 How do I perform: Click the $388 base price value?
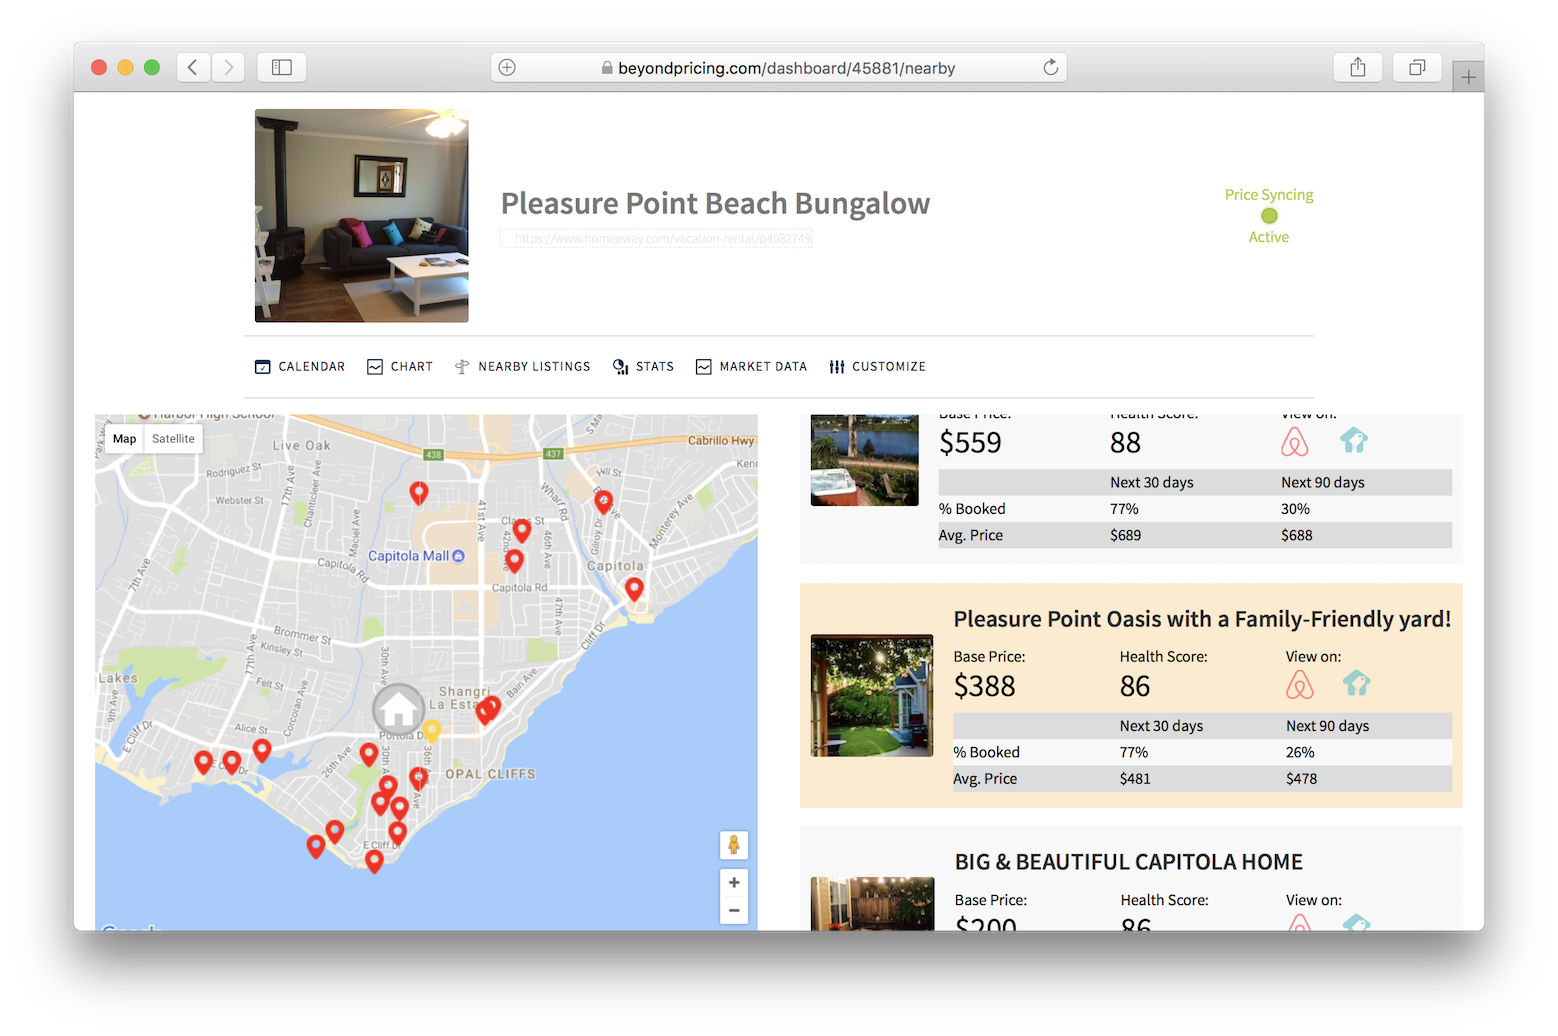coord(984,686)
